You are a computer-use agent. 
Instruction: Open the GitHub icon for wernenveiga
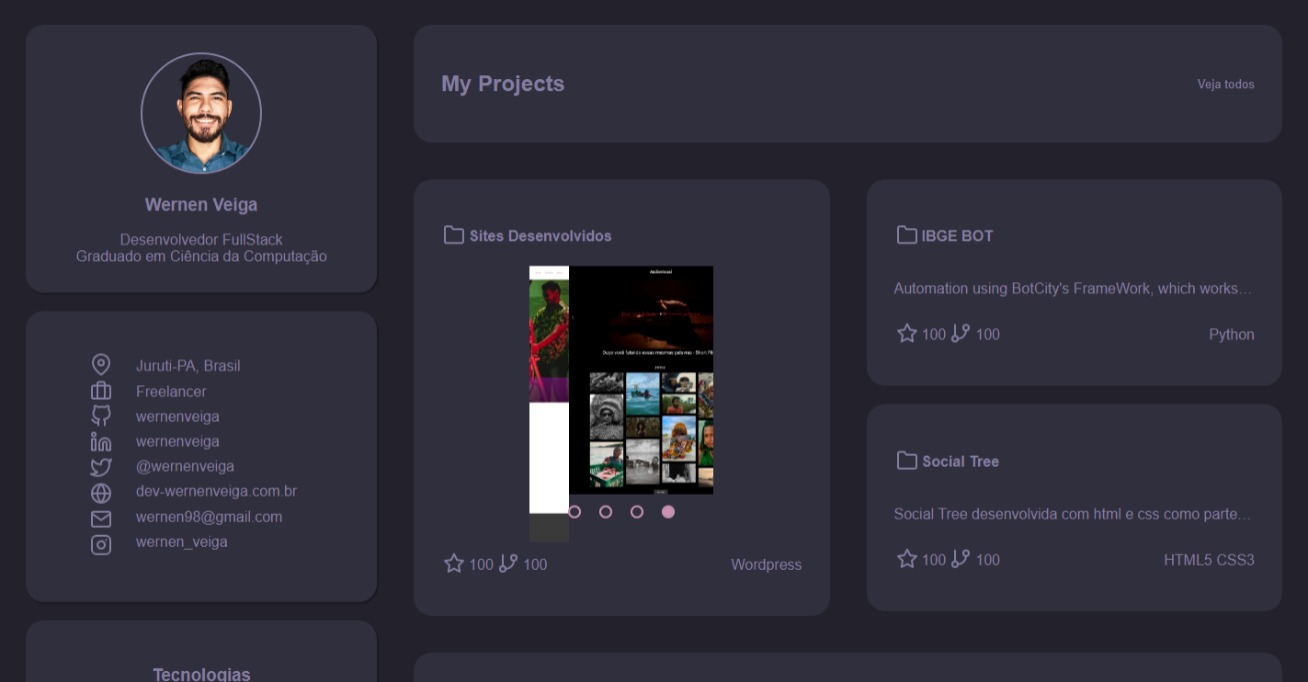tap(101, 416)
